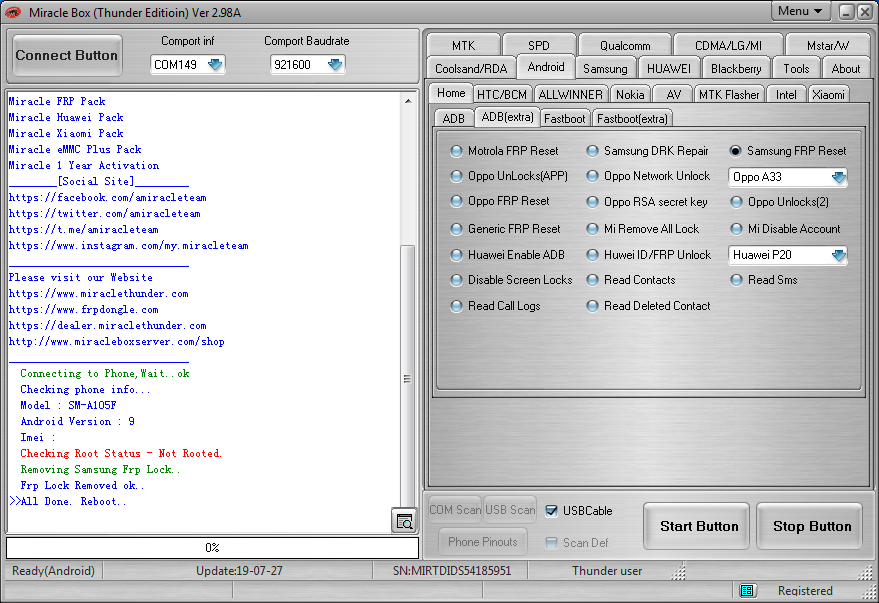Click the Phone Pinouts button

(x=483, y=541)
